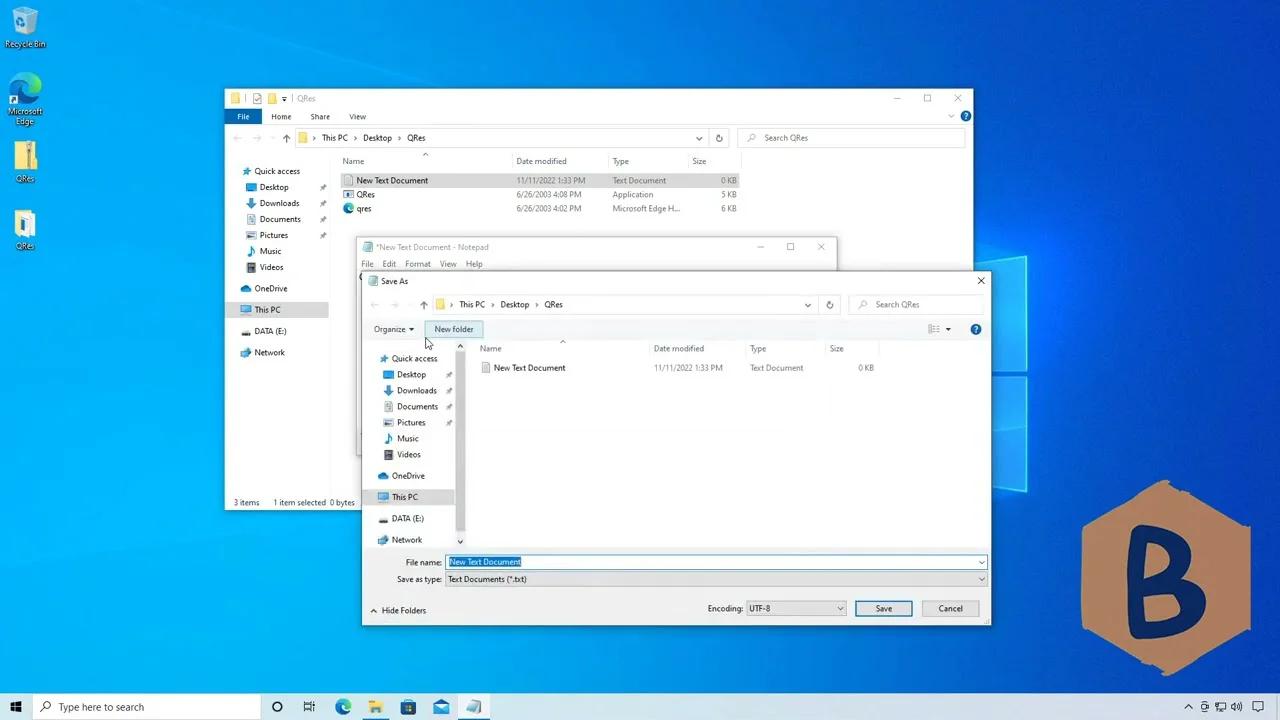Select the QRes application in the file list
This screenshot has height=720, width=1280.
[x=366, y=194]
